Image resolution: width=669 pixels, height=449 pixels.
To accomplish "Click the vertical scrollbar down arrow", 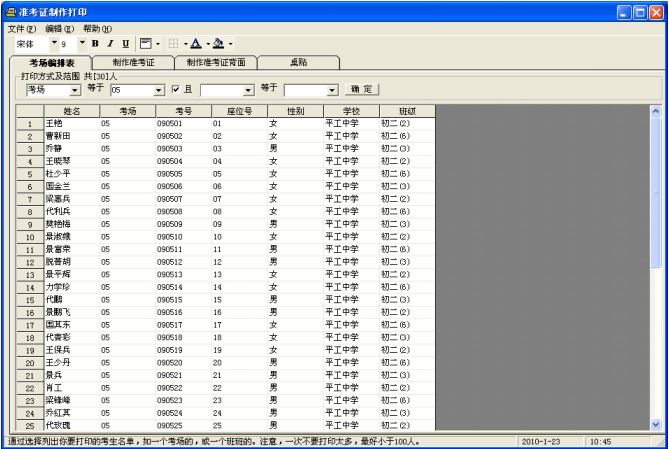I will (x=657, y=424).
